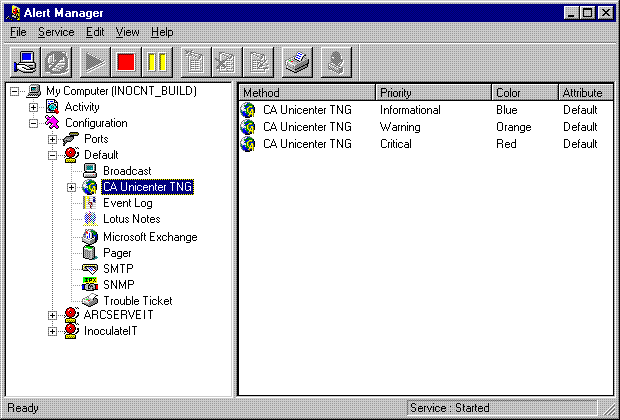Expand the Activity tree node
Image resolution: width=620 pixels, height=420 pixels.
34,107
